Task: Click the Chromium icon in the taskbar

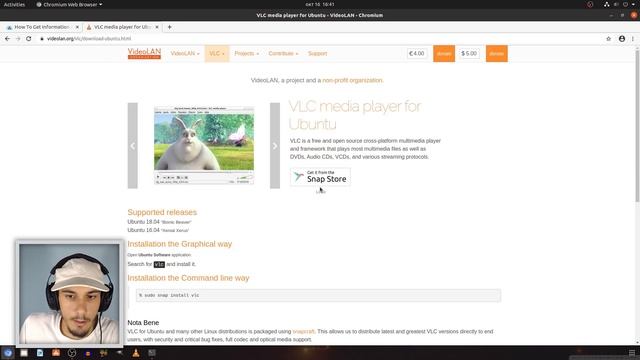Action: click(x=8, y=353)
